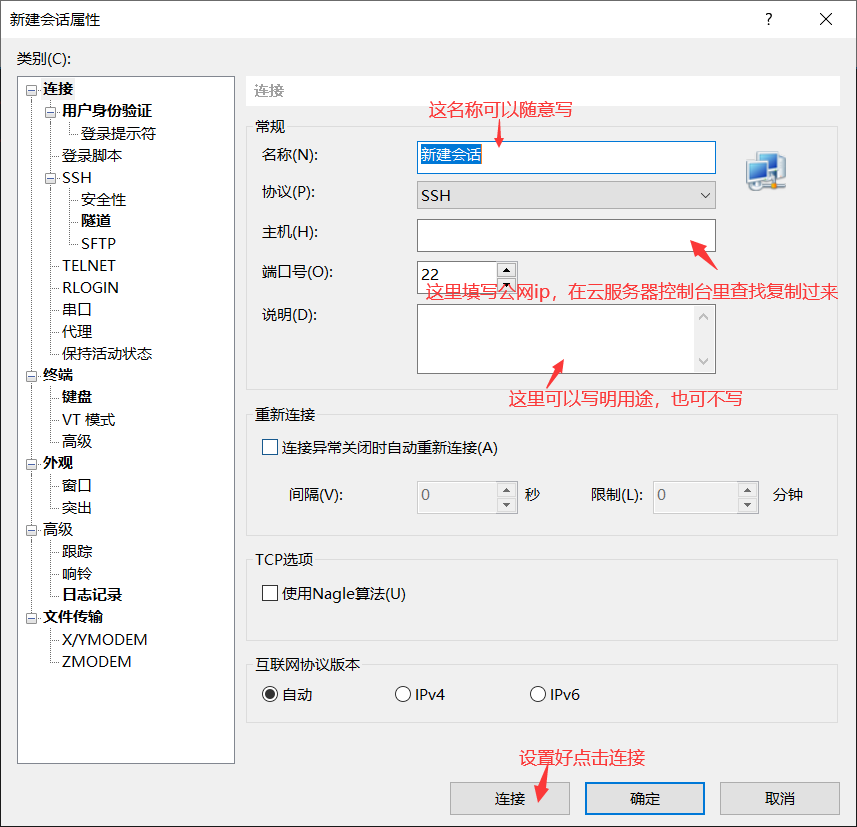Select the IPv6 radio button
The height and width of the screenshot is (827, 857).
(x=537, y=693)
